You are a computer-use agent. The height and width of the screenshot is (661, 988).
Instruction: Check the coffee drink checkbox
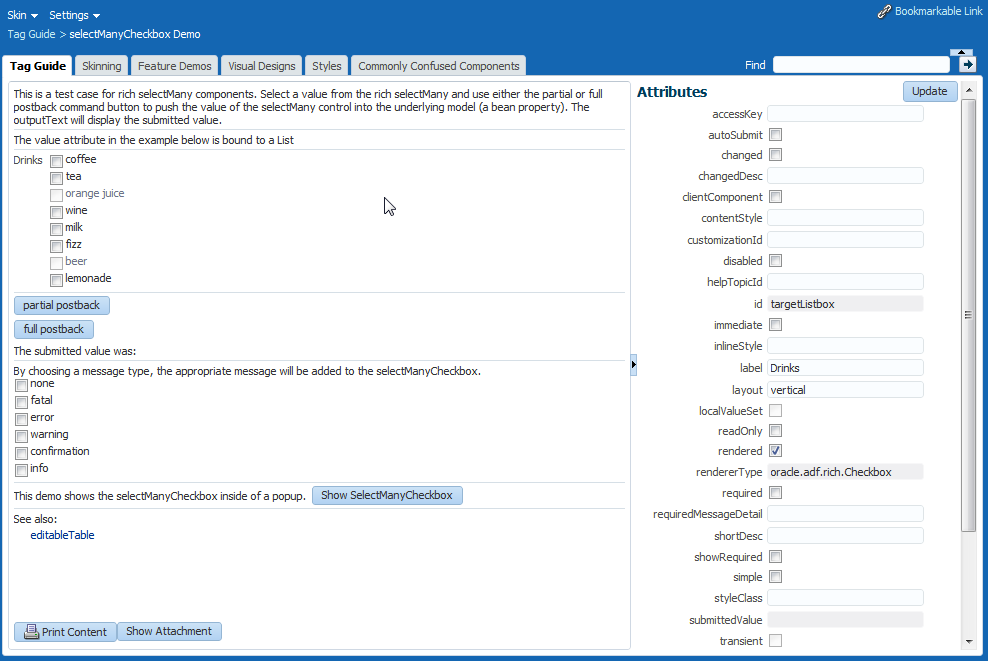point(57,161)
